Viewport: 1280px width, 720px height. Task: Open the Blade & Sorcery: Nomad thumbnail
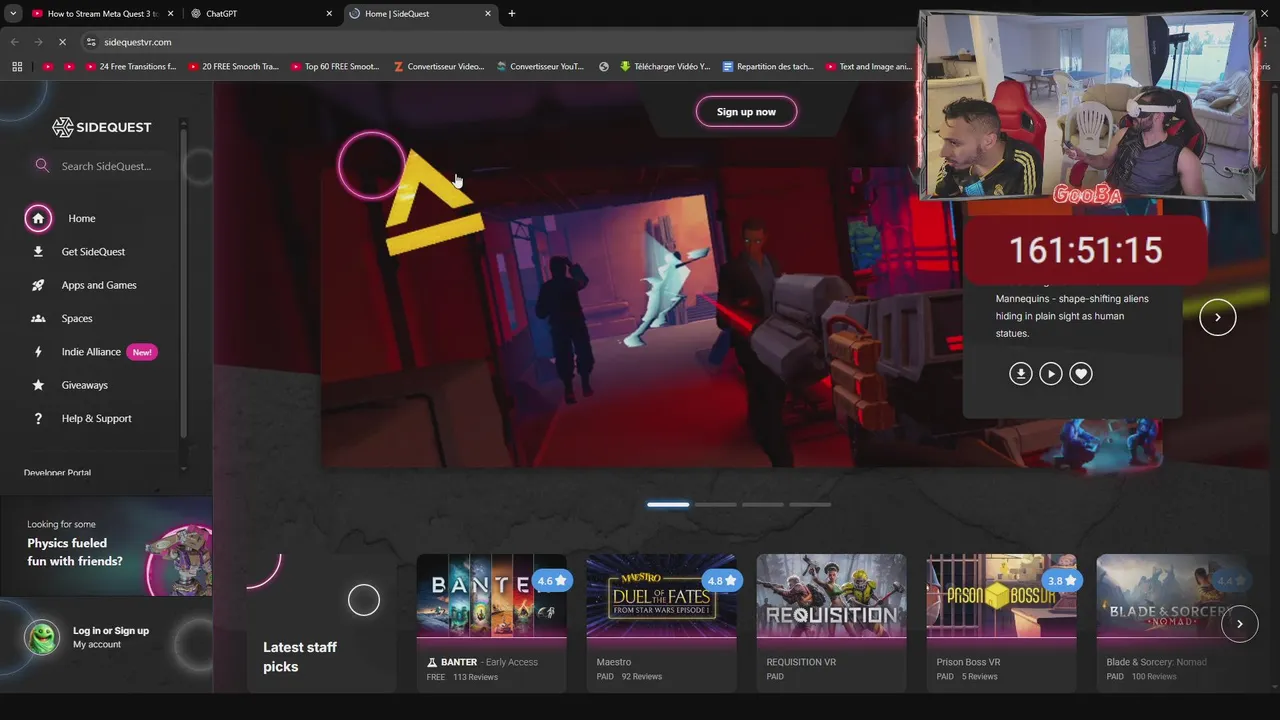(1171, 595)
